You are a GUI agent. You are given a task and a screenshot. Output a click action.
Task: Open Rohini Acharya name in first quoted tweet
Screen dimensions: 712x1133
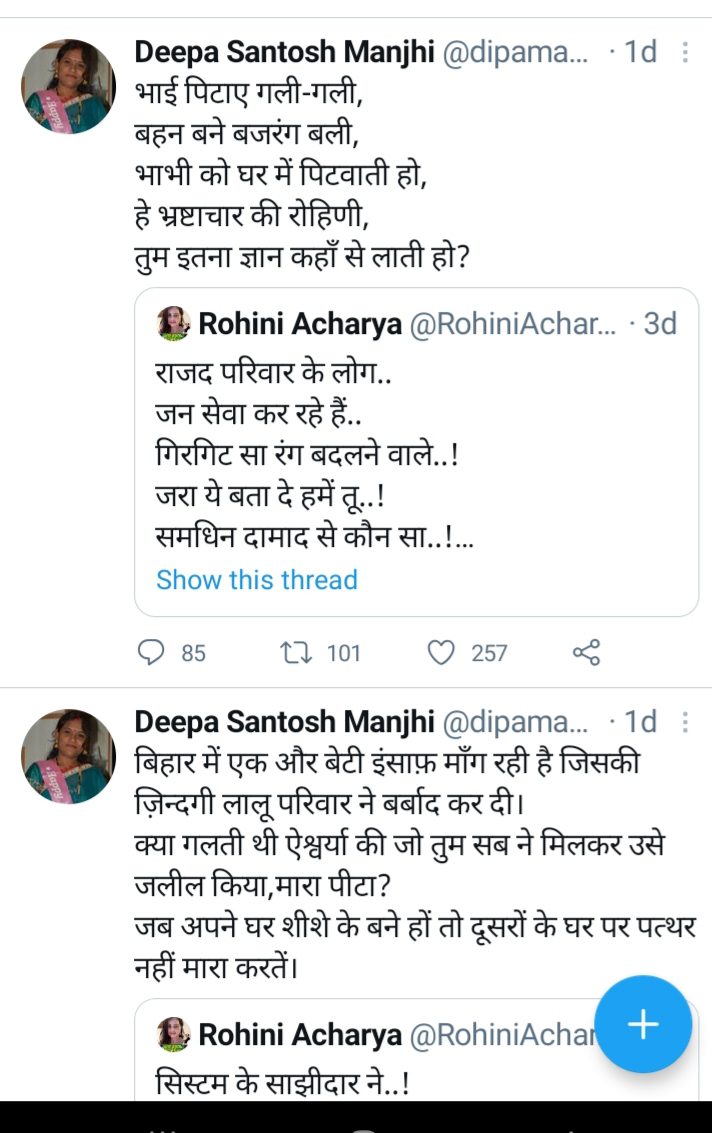pos(300,324)
